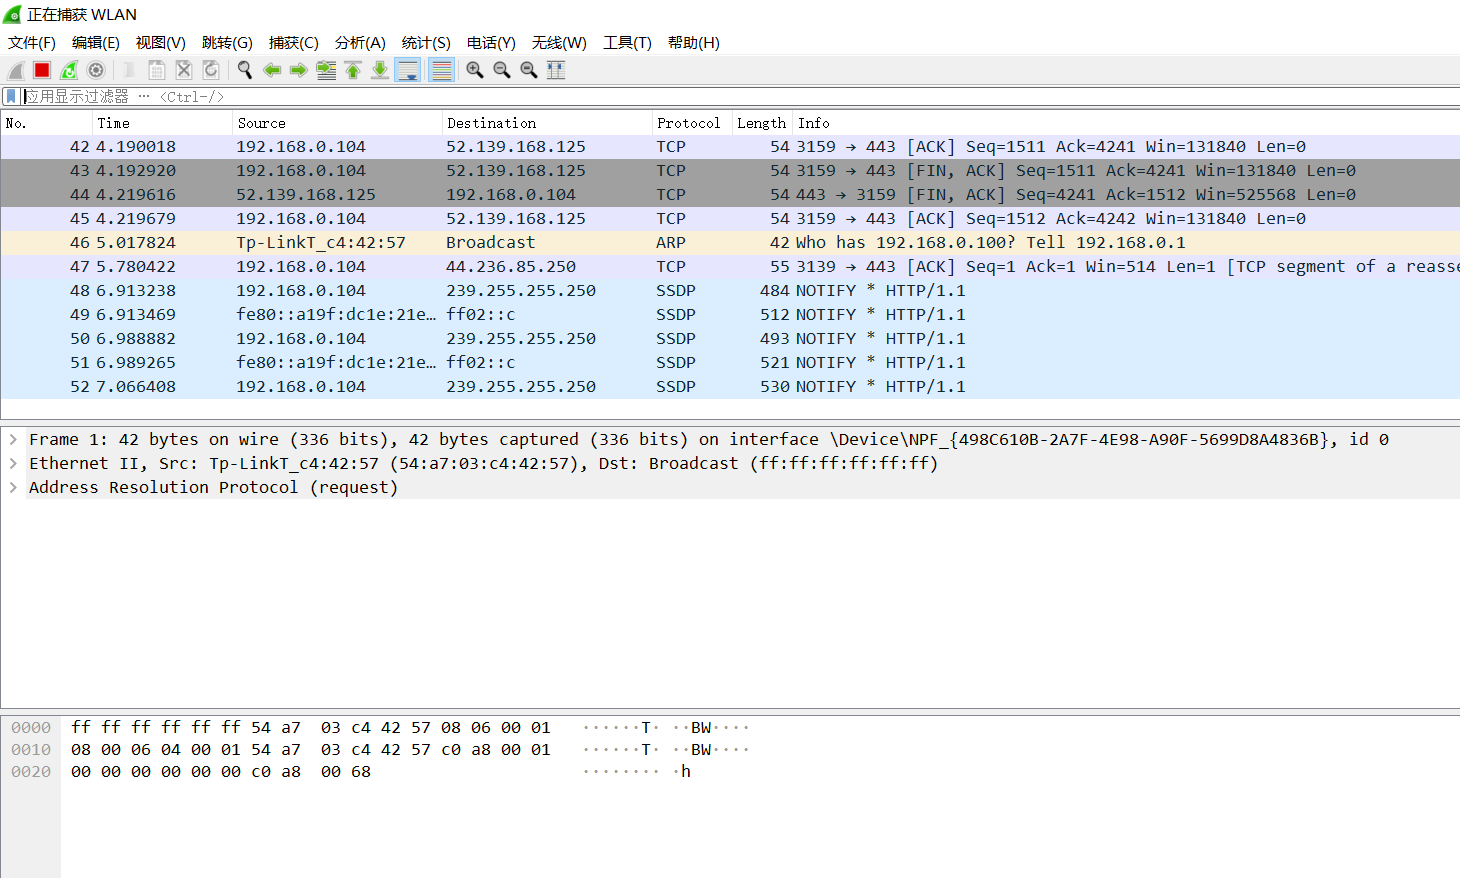Jump to the last packet
The image size is (1460, 878).
point(380,70)
